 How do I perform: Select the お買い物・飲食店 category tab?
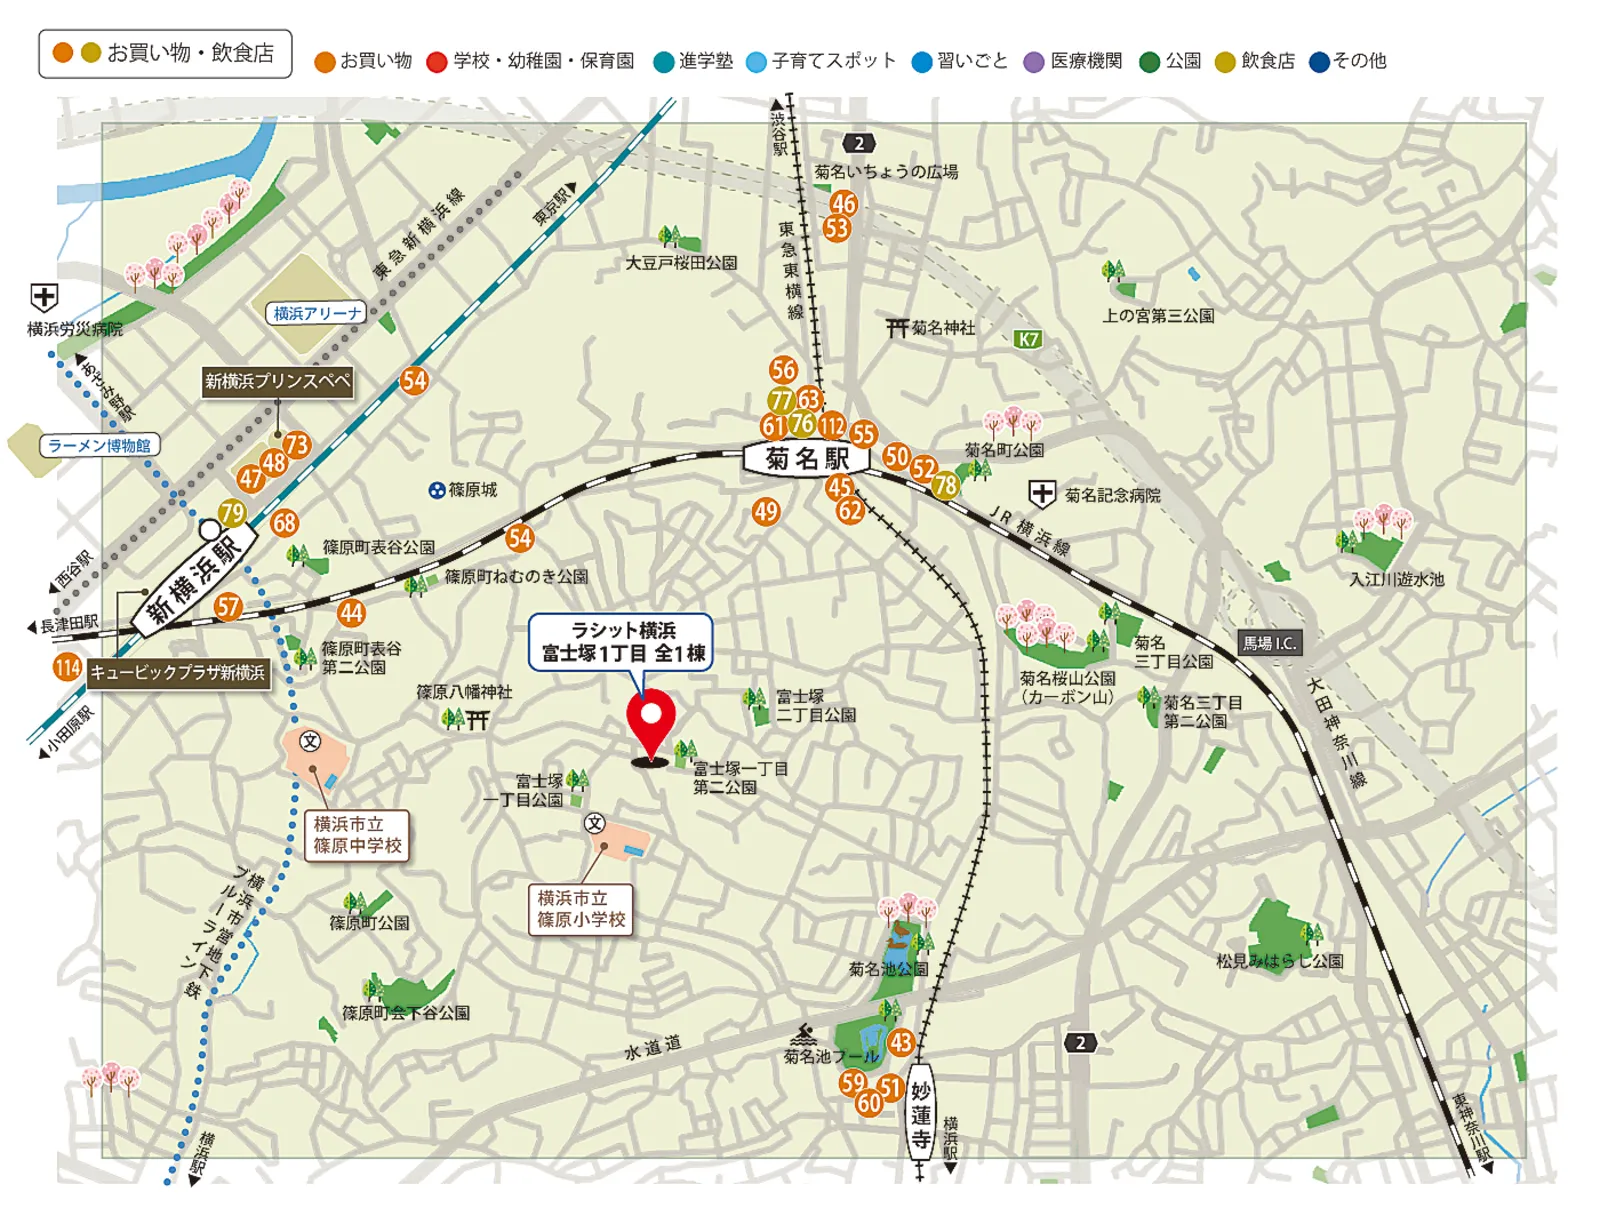(165, 53)
